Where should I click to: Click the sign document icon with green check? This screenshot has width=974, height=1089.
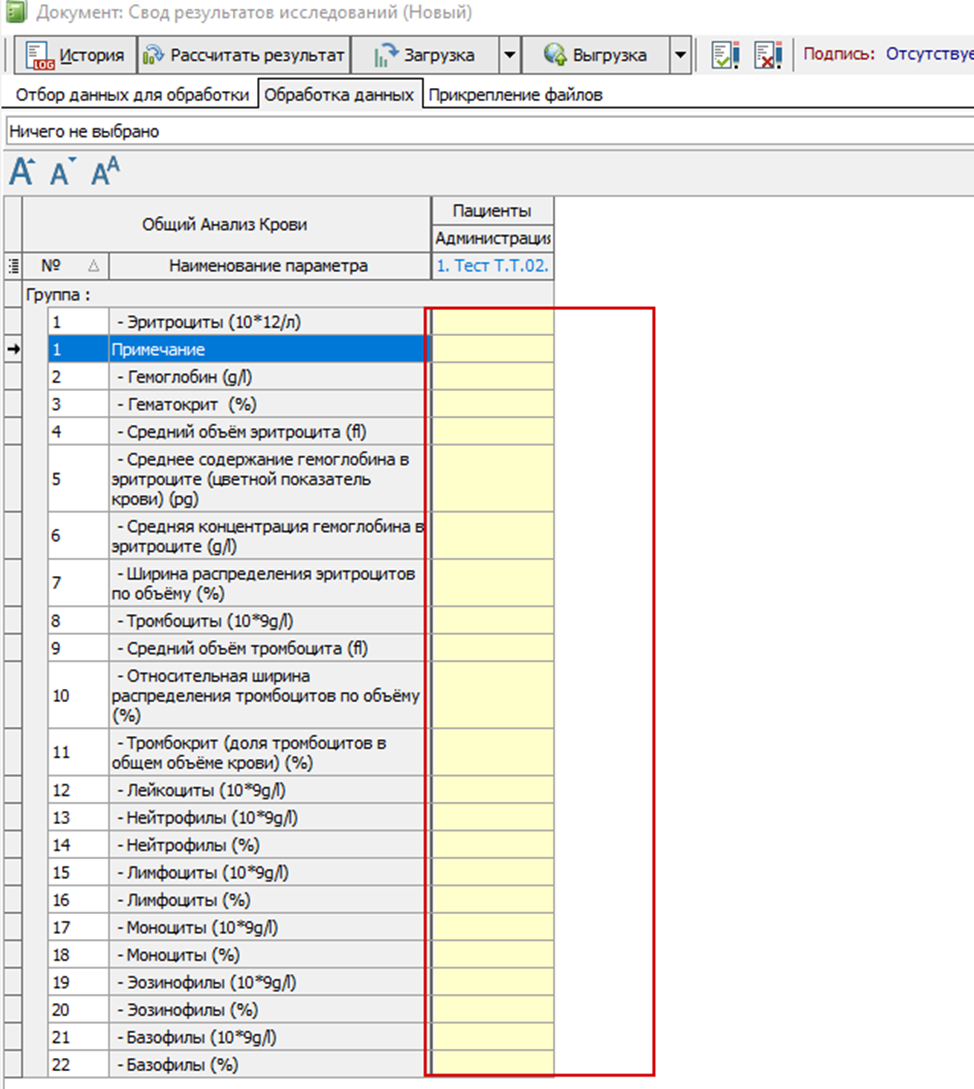tap(725, 55)
